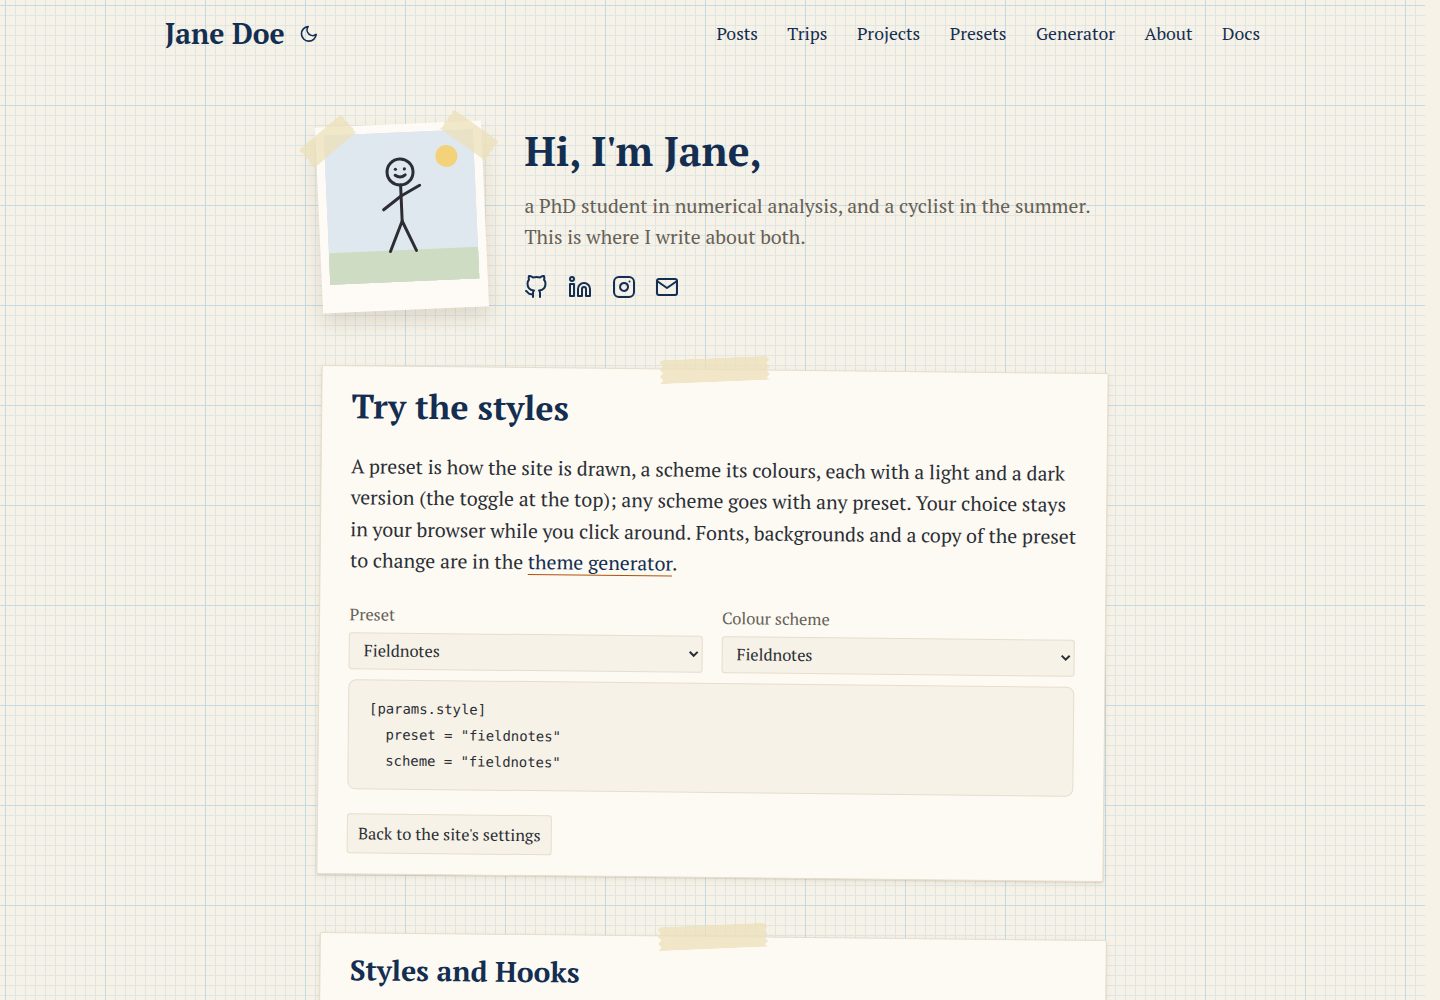Follow the theme generator link
Image resolution: width=1440 pixels, height=1000 pixels.
pos(600,563)
